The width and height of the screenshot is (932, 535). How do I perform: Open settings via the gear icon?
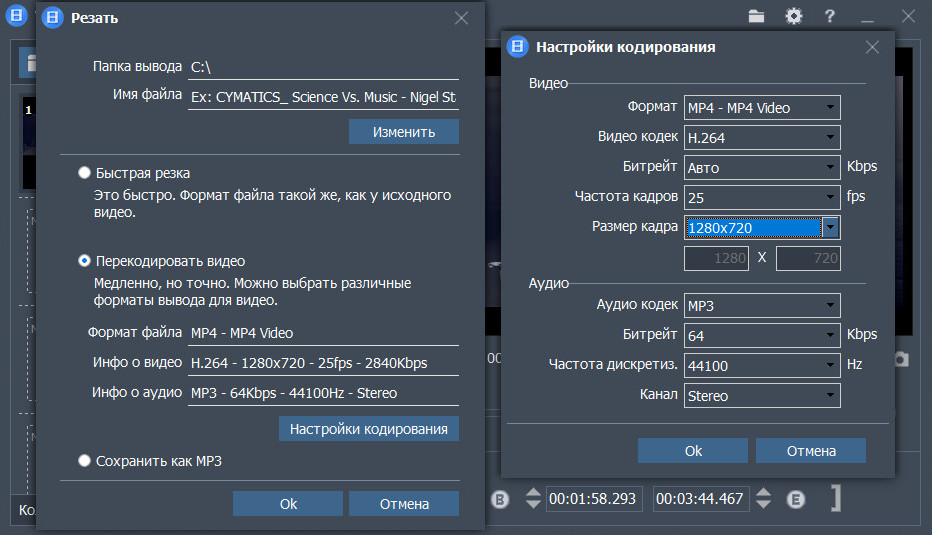793,16
